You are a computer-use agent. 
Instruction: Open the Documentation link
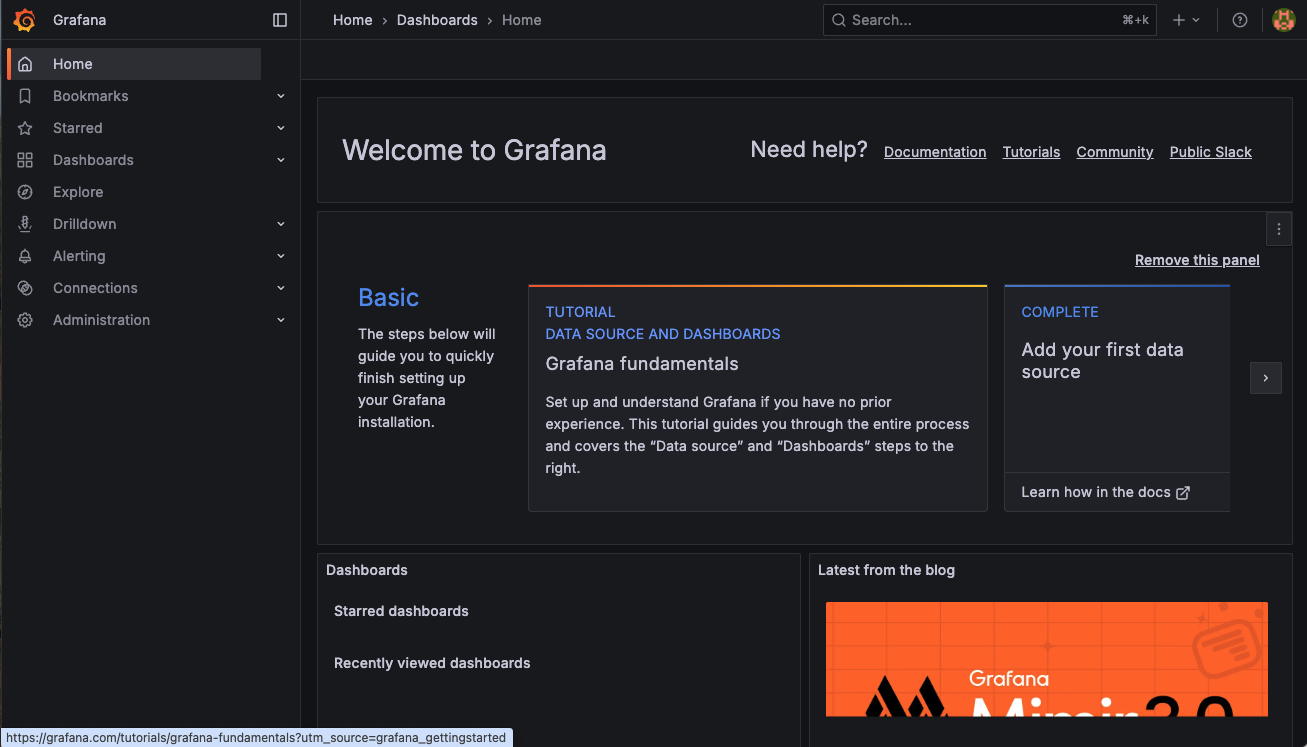pos(934,151)
